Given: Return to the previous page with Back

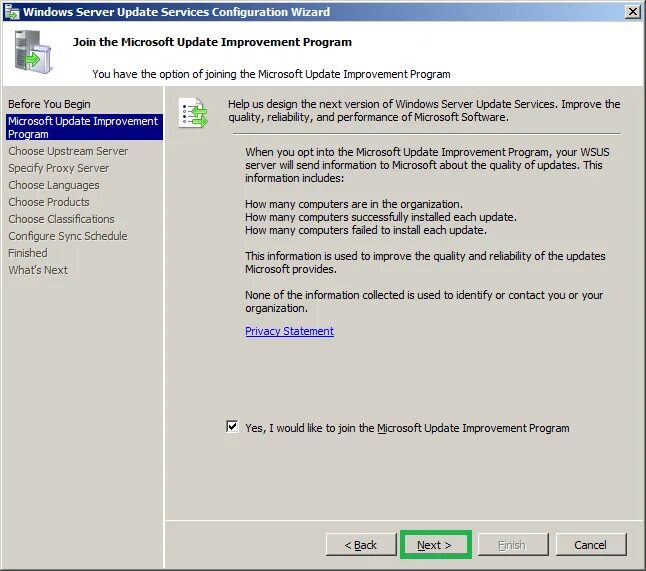Looking at the screenshot, I should 360,545.
